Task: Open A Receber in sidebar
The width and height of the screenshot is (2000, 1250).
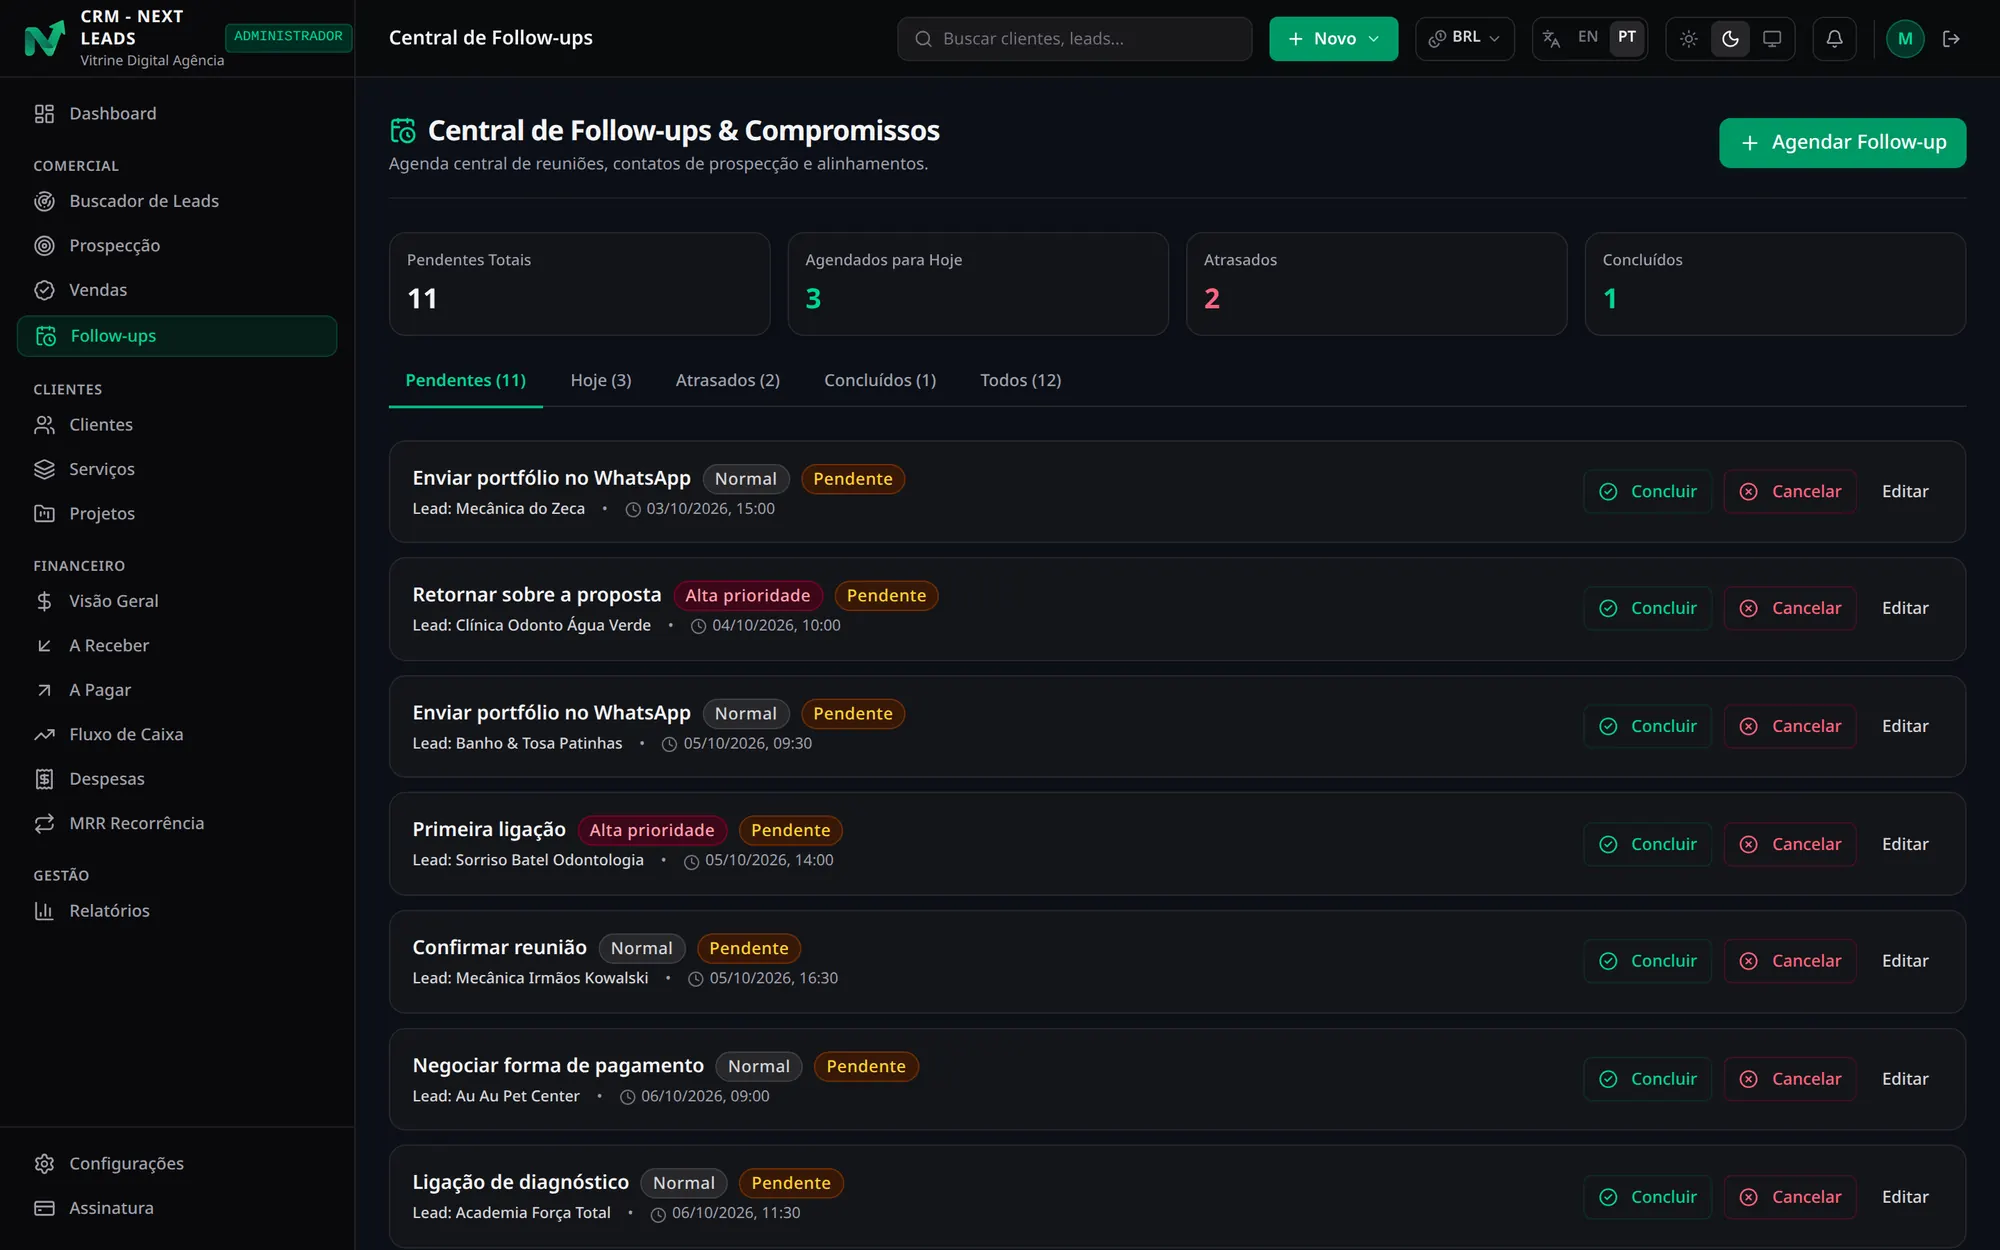Action: pyautogui.click(x=177, y=646)
